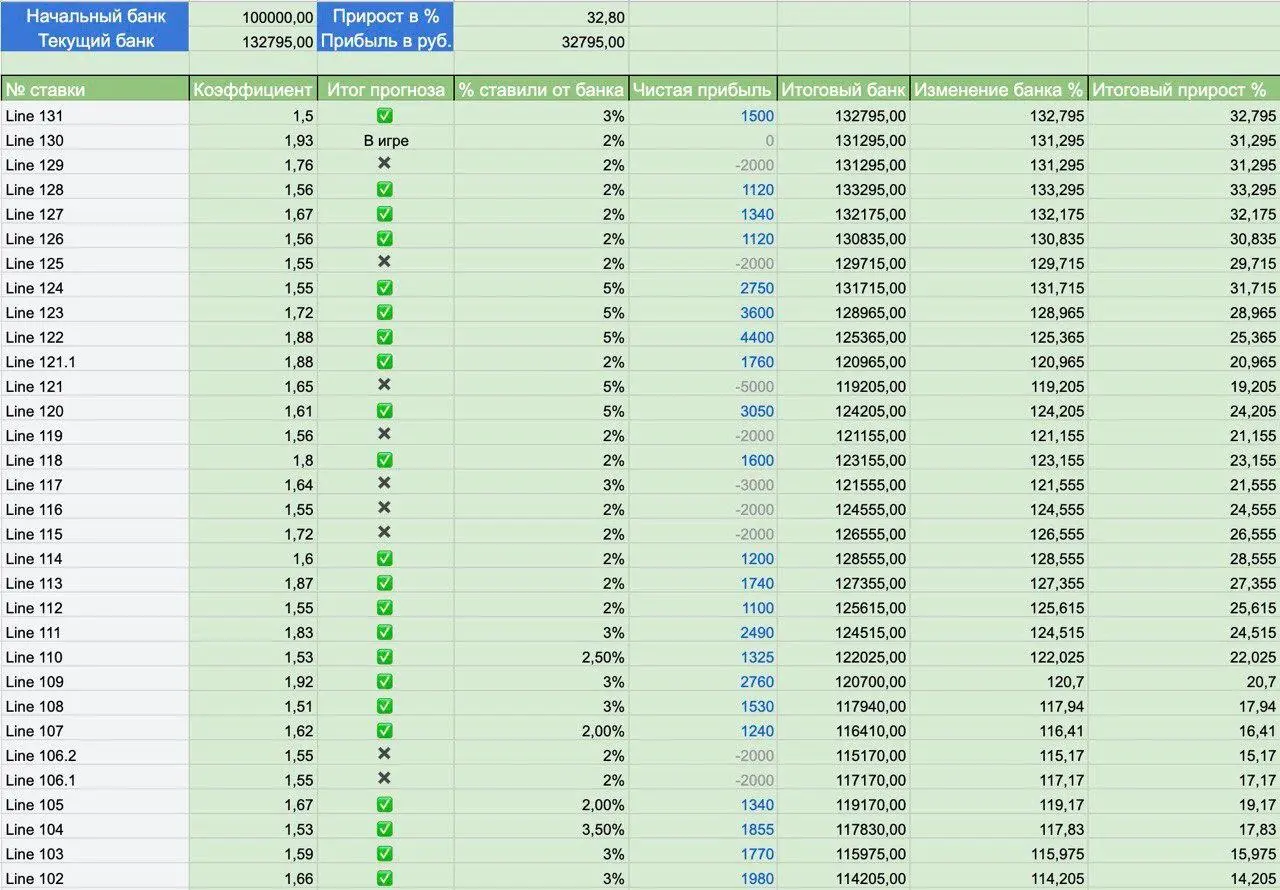Select net profit 4400 in Line 122
The width and height of the screenshot is (1280, 890).
click(757, 338)
